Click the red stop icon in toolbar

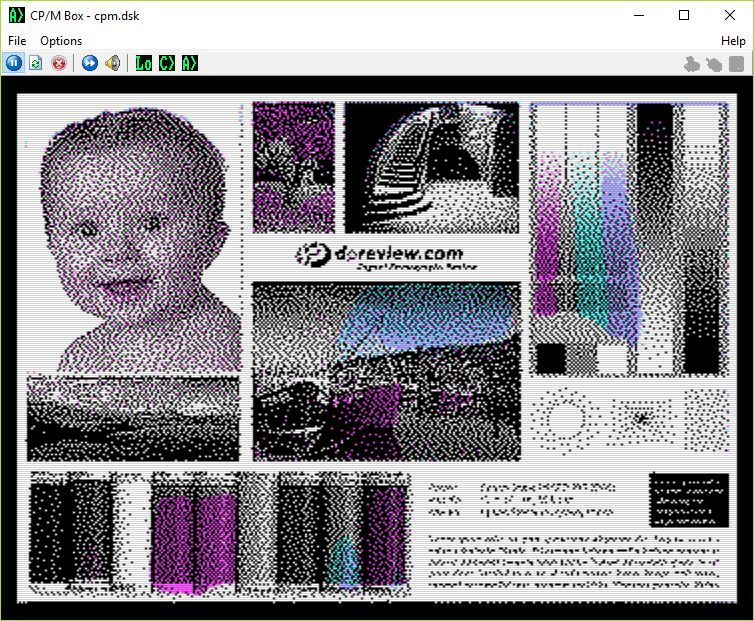(59, 63)
